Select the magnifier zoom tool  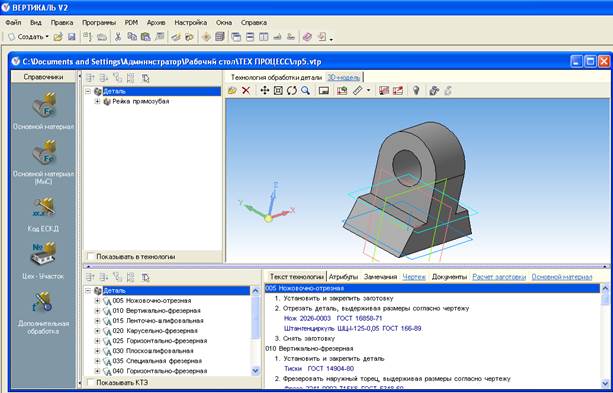coord(305,91)
